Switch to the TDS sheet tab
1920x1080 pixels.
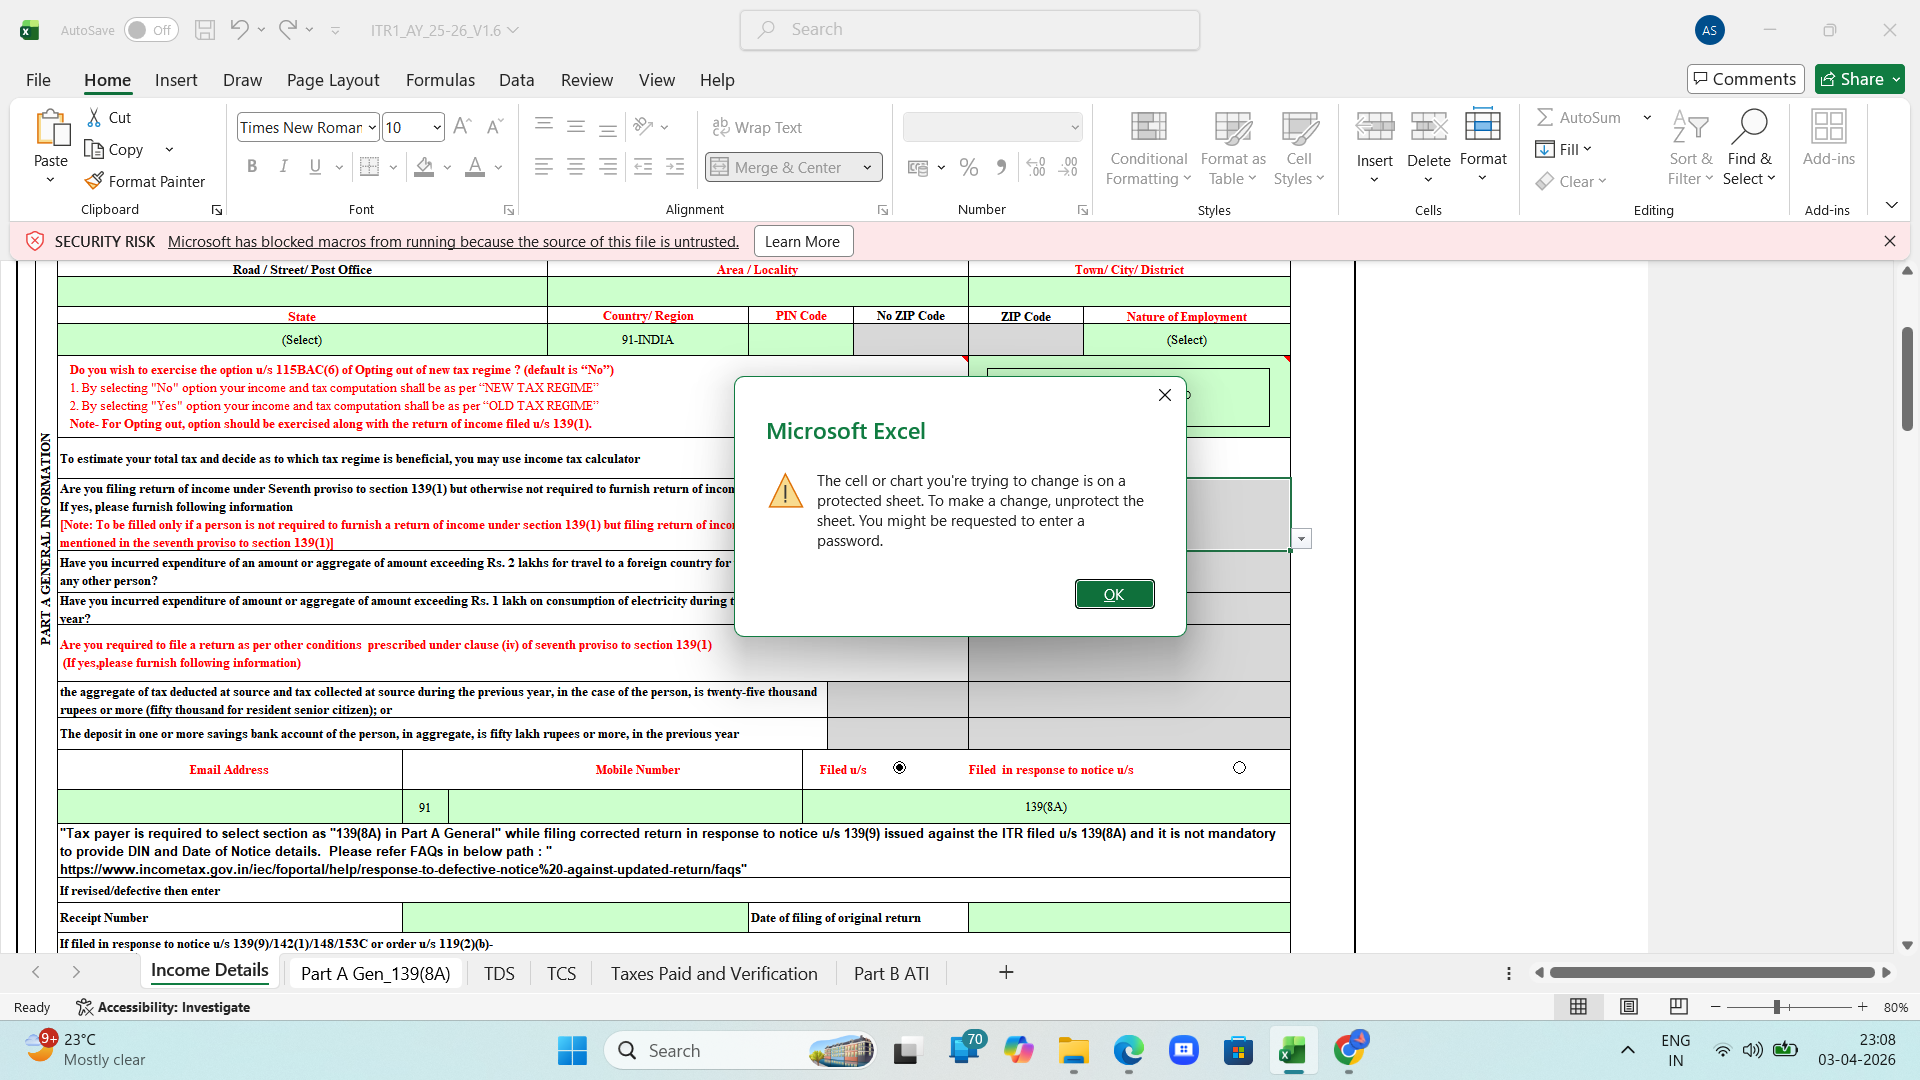[499, 972]
